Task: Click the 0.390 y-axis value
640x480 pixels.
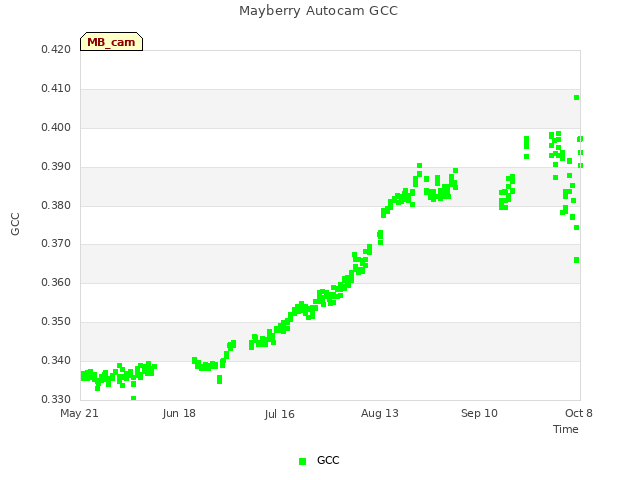Action: [56, 167]
